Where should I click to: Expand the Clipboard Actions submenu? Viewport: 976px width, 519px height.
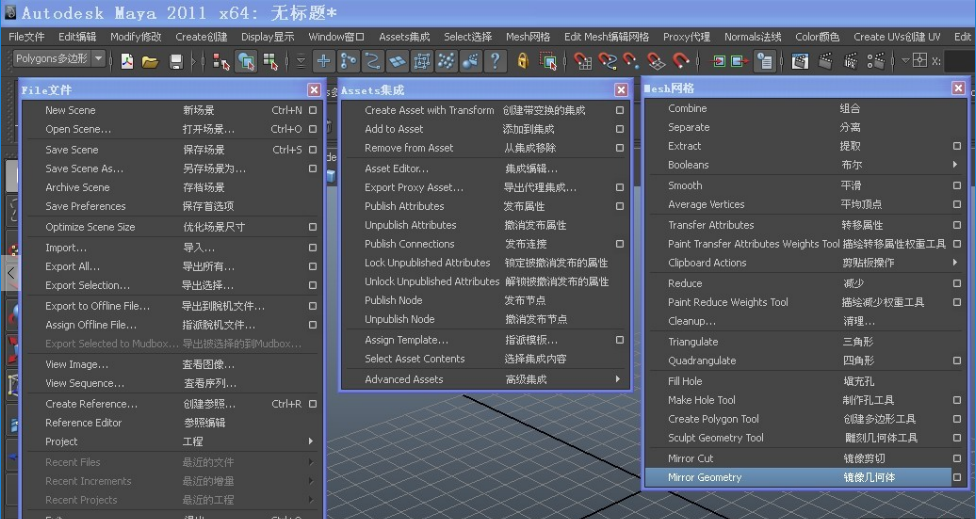[955, 262]
